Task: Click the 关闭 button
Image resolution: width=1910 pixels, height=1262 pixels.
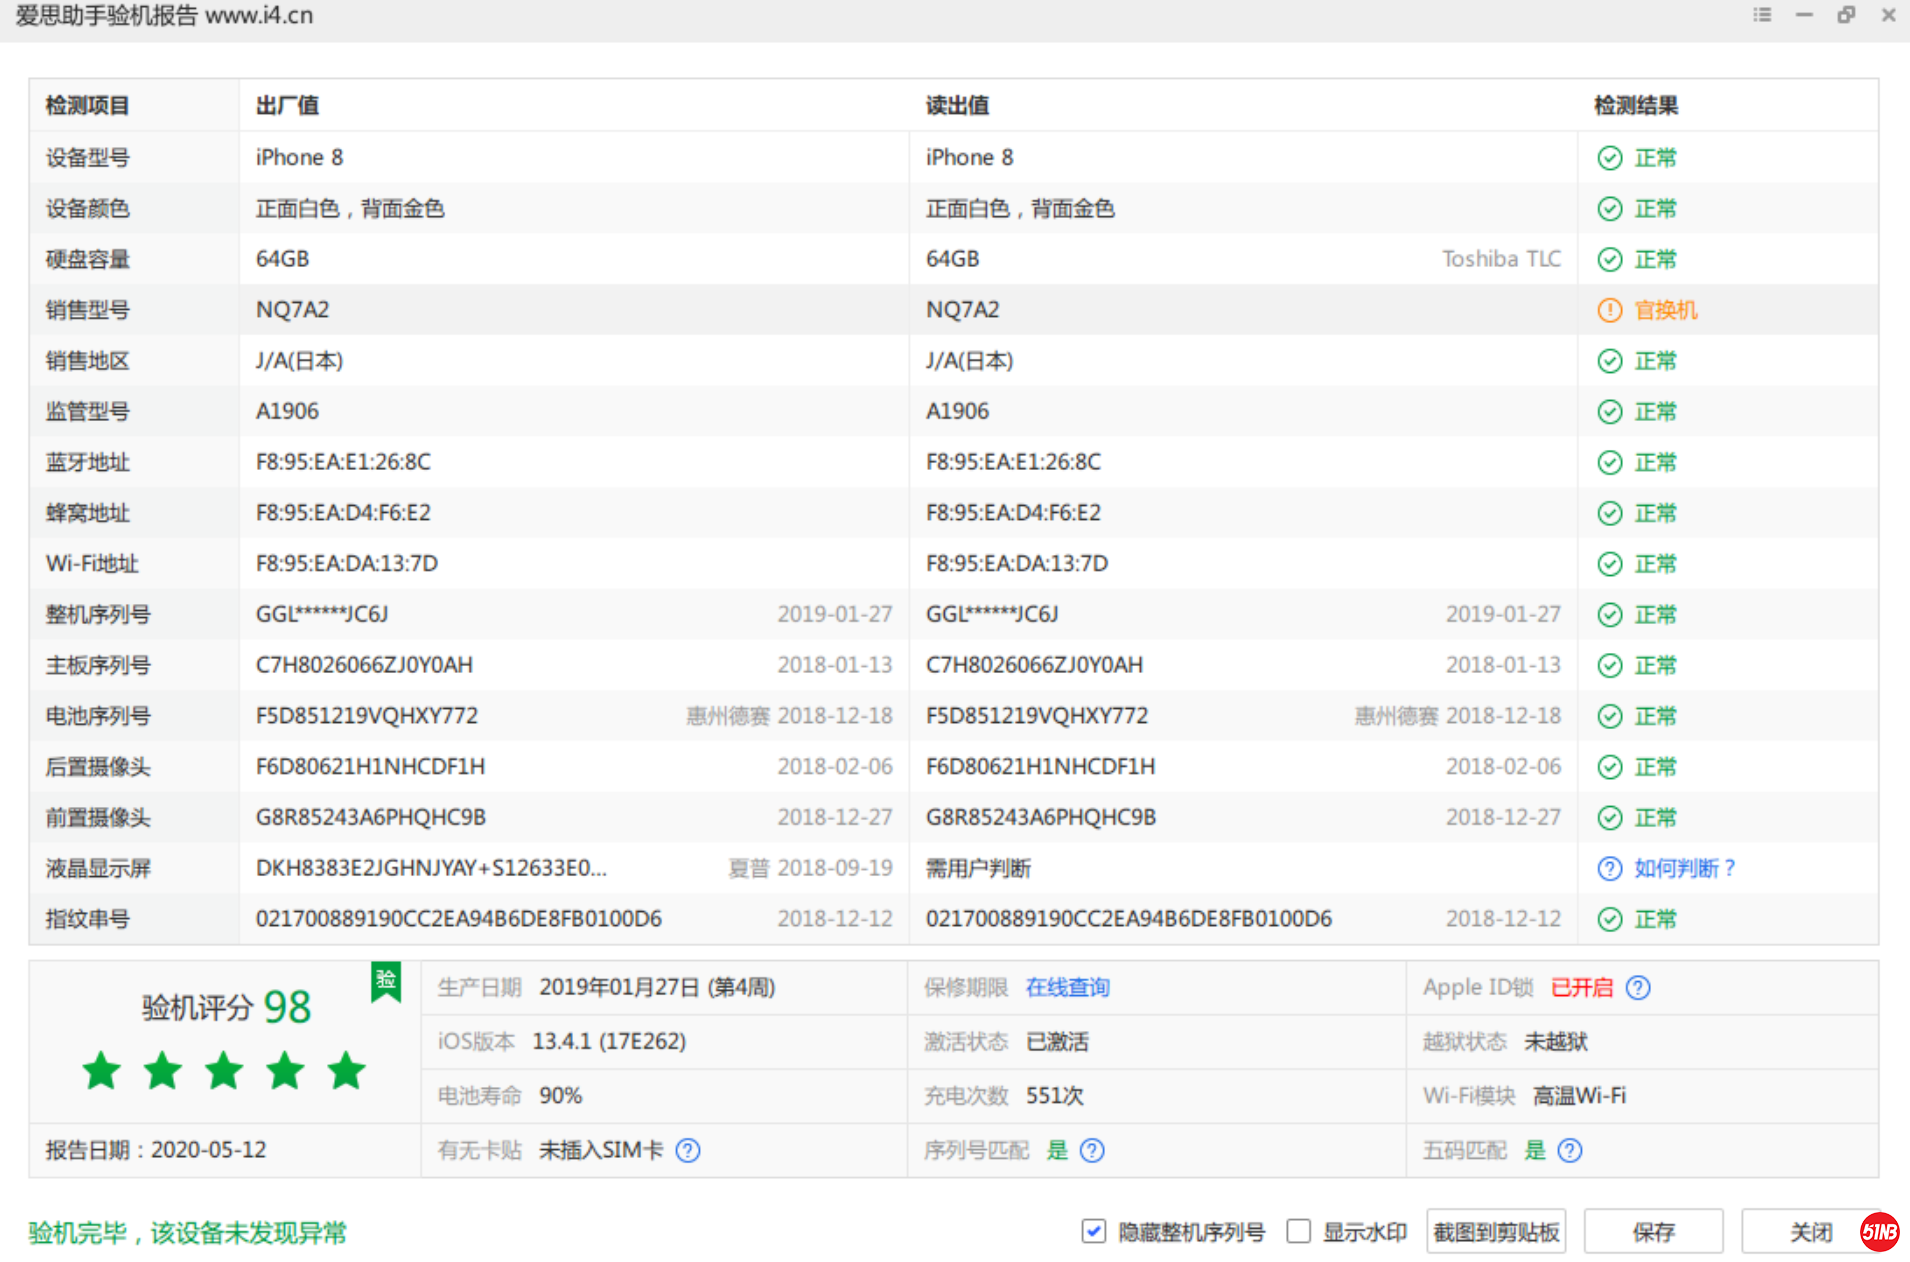Action: 1809,1232
